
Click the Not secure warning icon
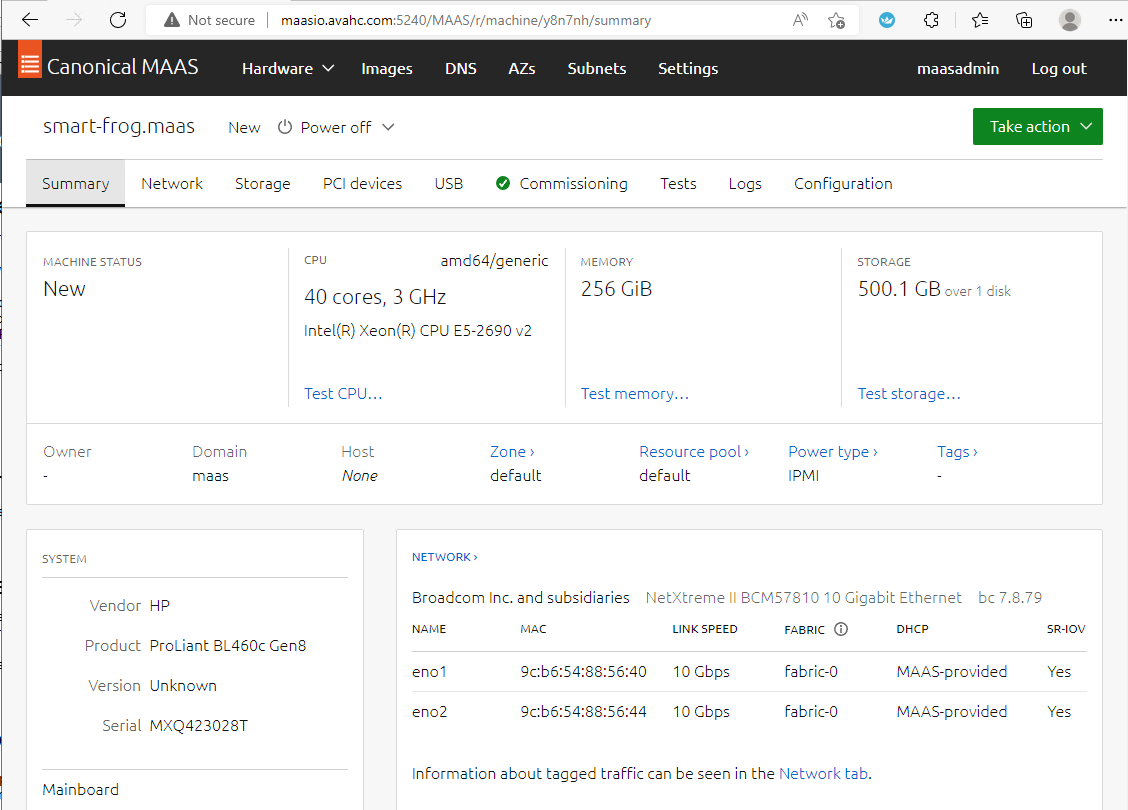click(x=172, y=20)
